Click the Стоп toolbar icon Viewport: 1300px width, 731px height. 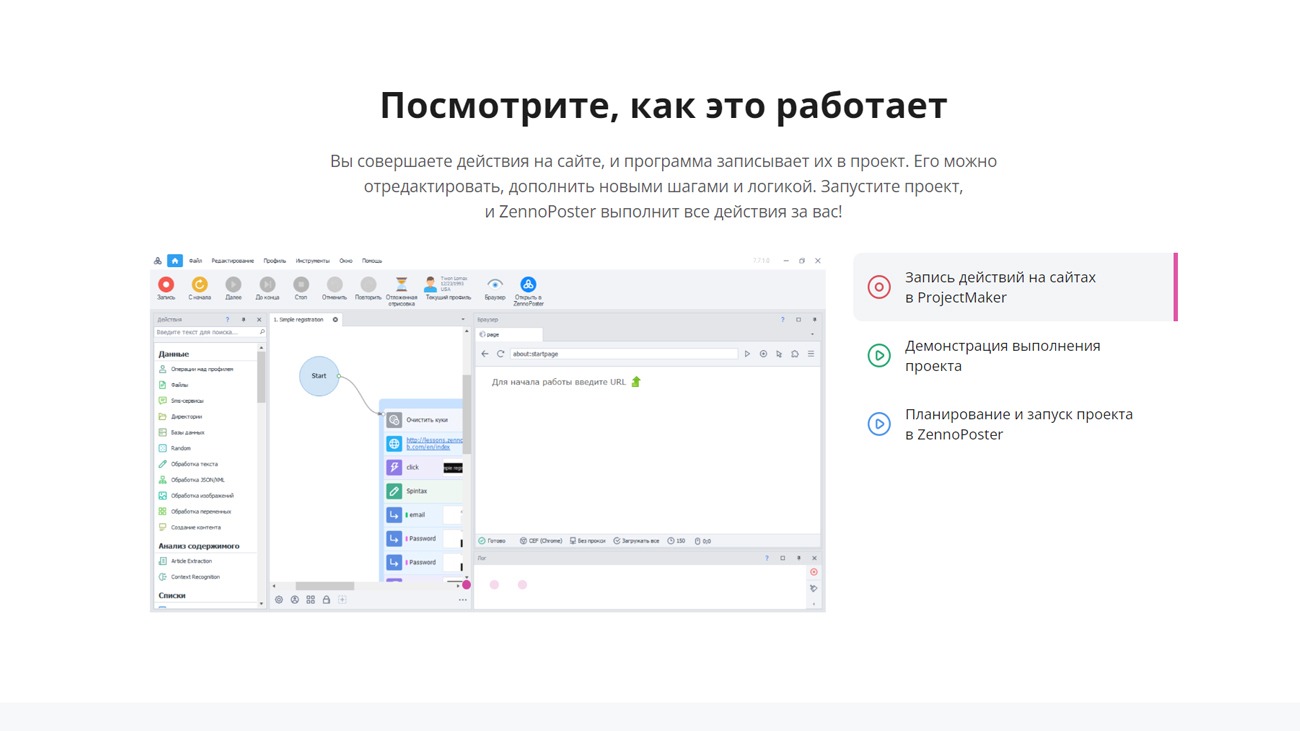[x=301, y=285]
